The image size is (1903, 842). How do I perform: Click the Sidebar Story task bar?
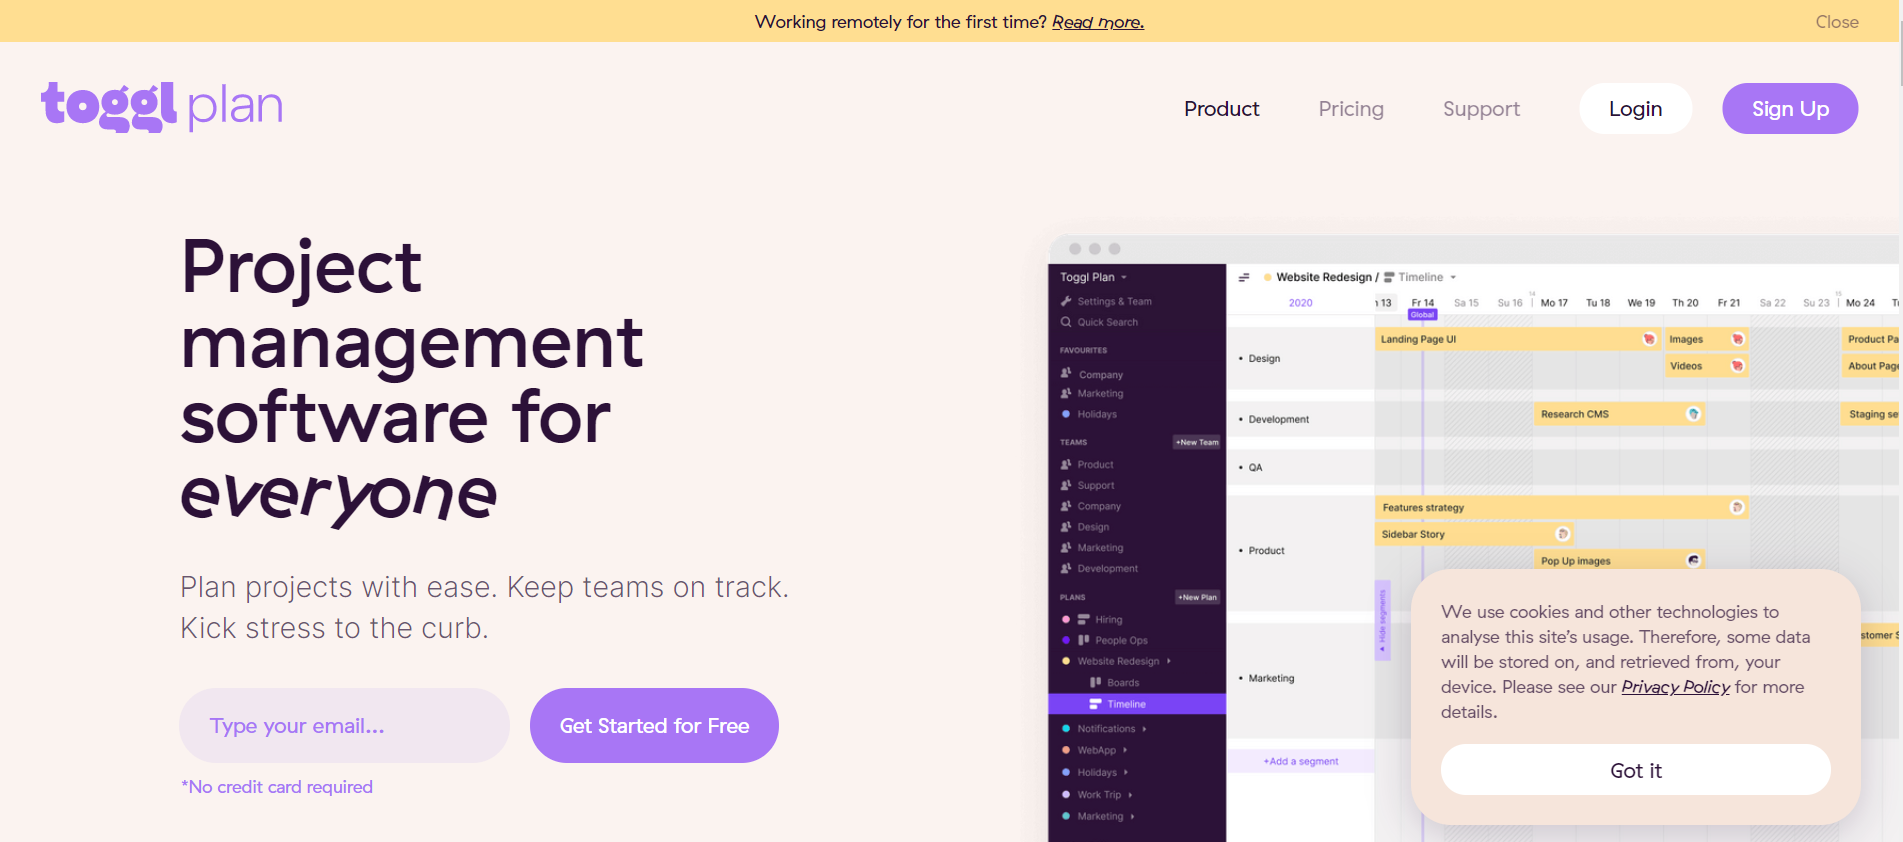point(1474,534)
